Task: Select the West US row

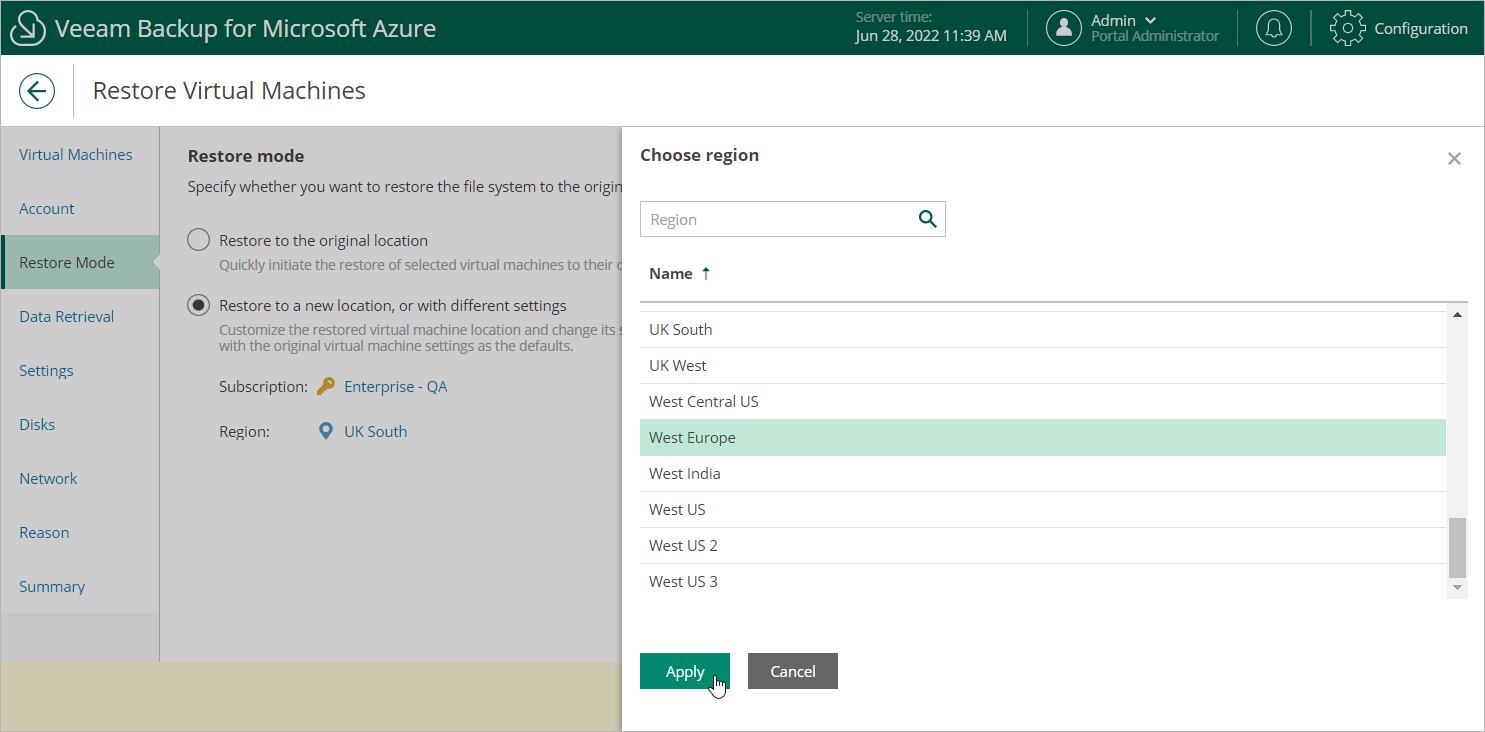Action: pyautogui.click(x=1043, y=509)
